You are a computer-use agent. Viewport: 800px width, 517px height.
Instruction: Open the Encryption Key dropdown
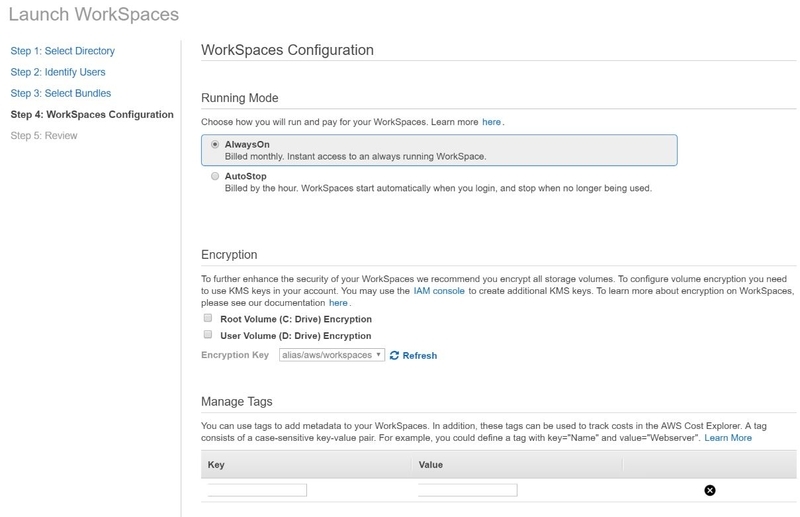(x=332, y=355)
